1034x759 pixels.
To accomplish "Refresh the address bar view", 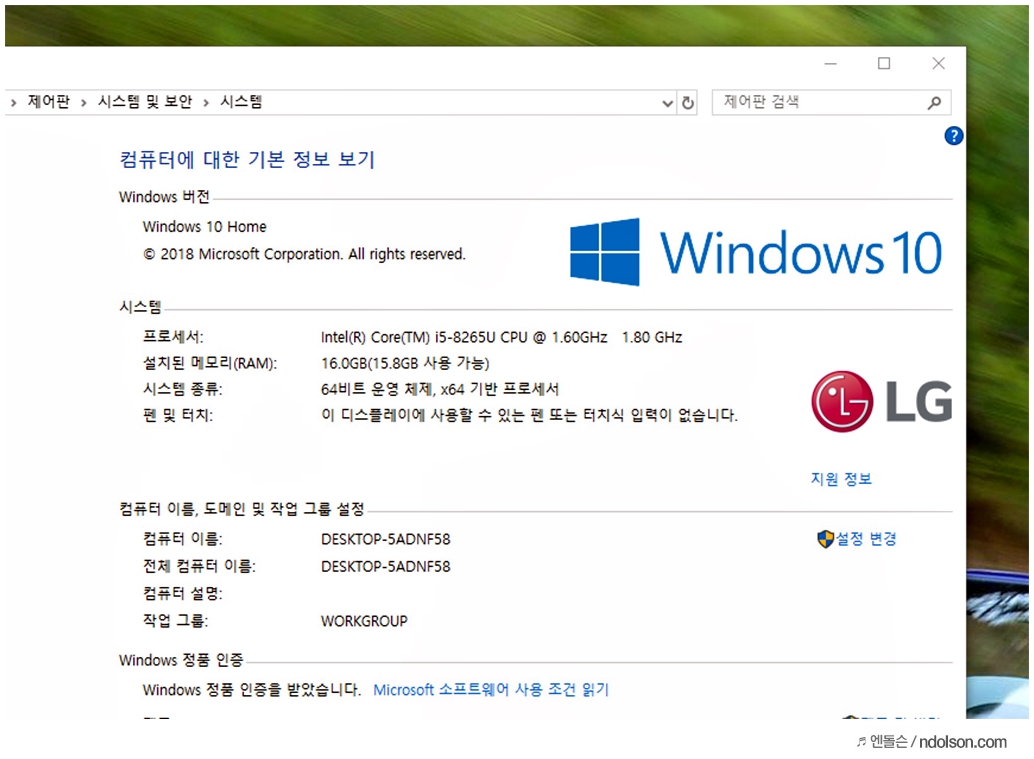I will [x=688, y=103].
